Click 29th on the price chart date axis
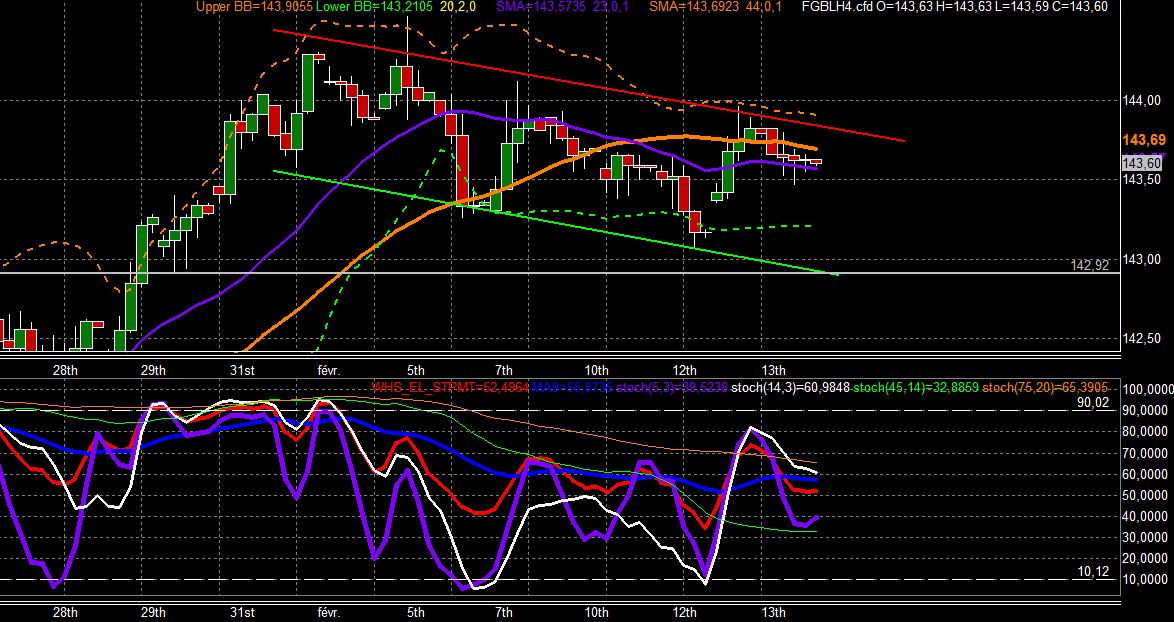 (x=153, y=371)
